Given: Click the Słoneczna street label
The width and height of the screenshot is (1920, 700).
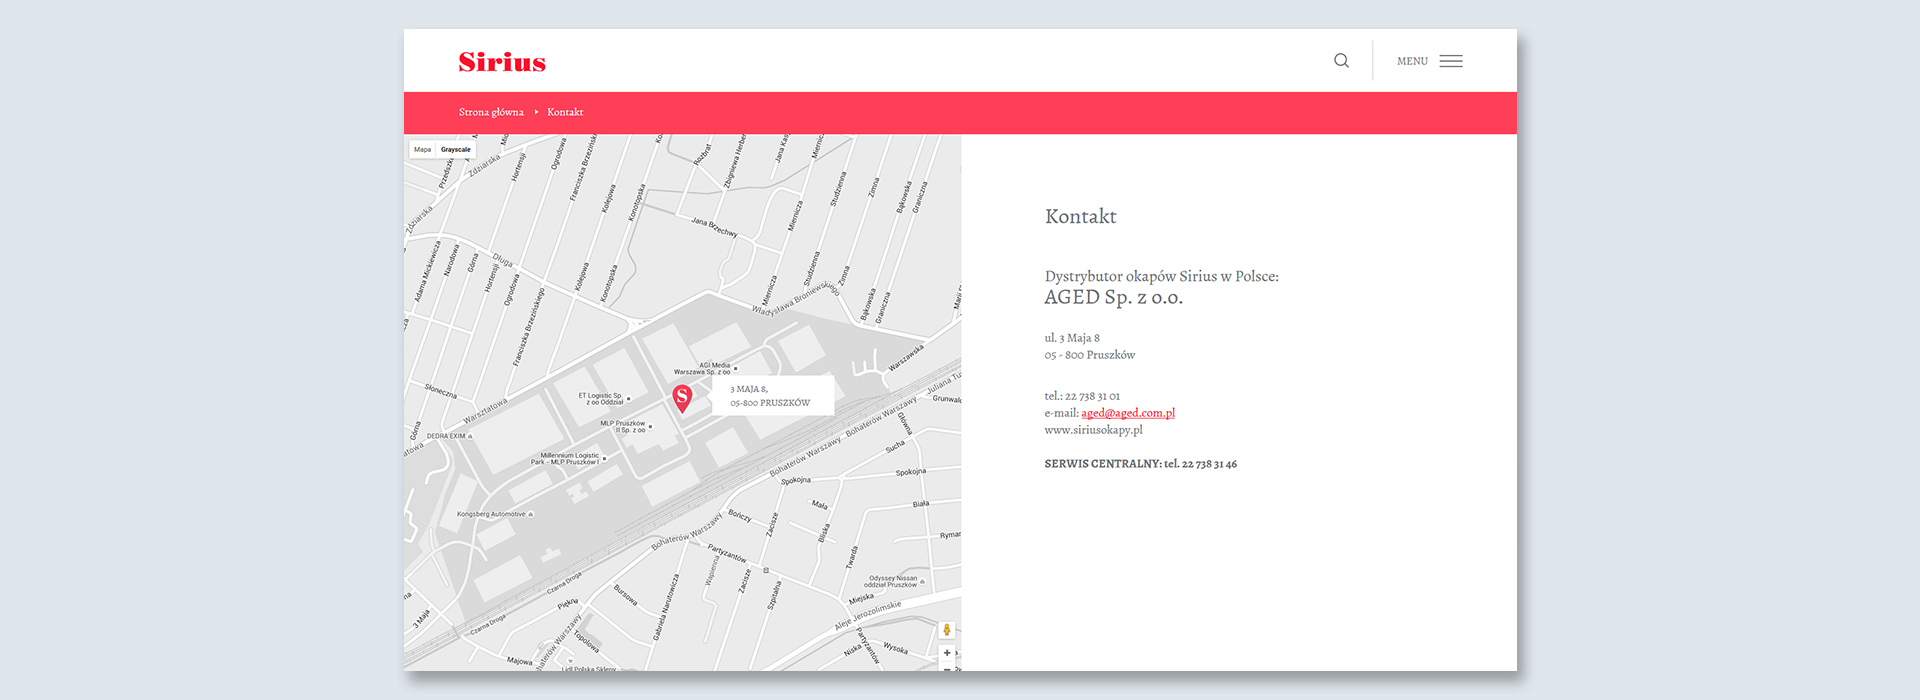Looking at the screenshot, I should click(441, 391).
